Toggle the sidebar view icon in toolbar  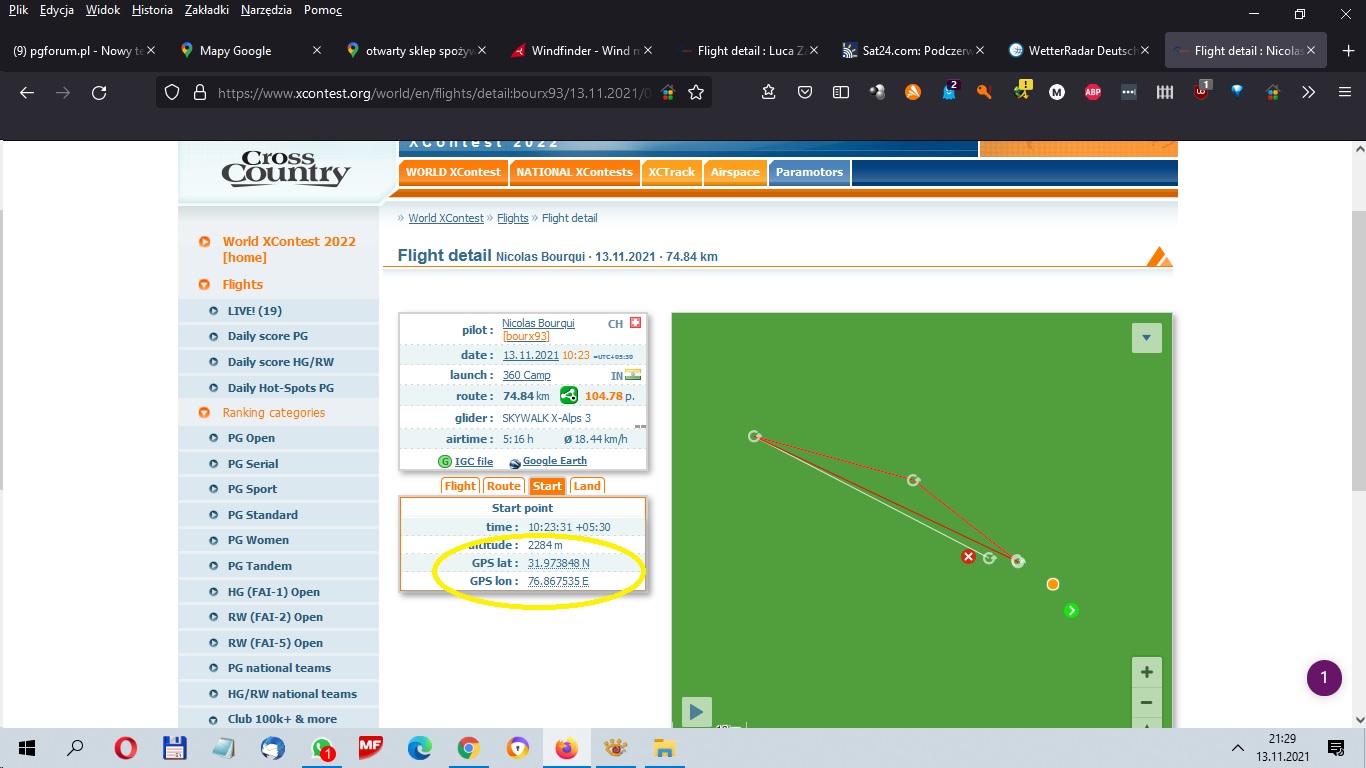[x=841, y=92]
